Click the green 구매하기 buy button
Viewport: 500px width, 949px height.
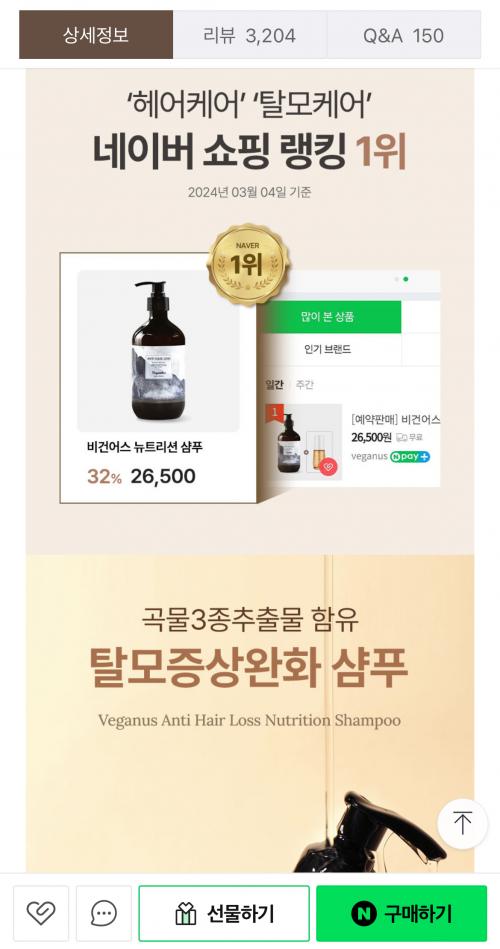[x=401, y=913]
